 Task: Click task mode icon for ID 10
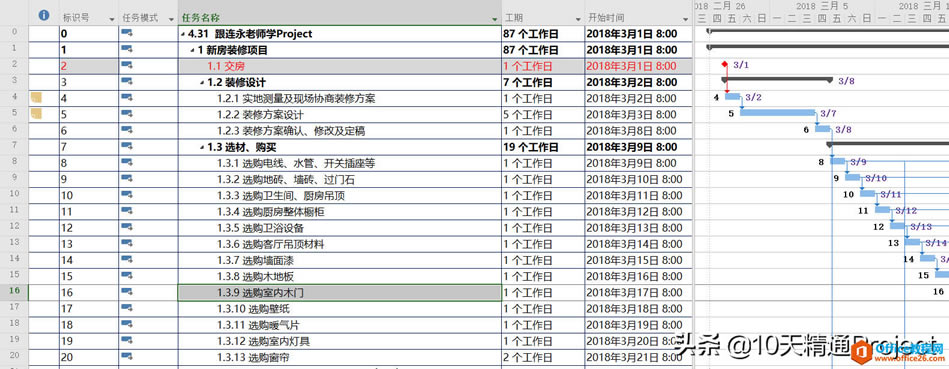click(x=128, y=195)
